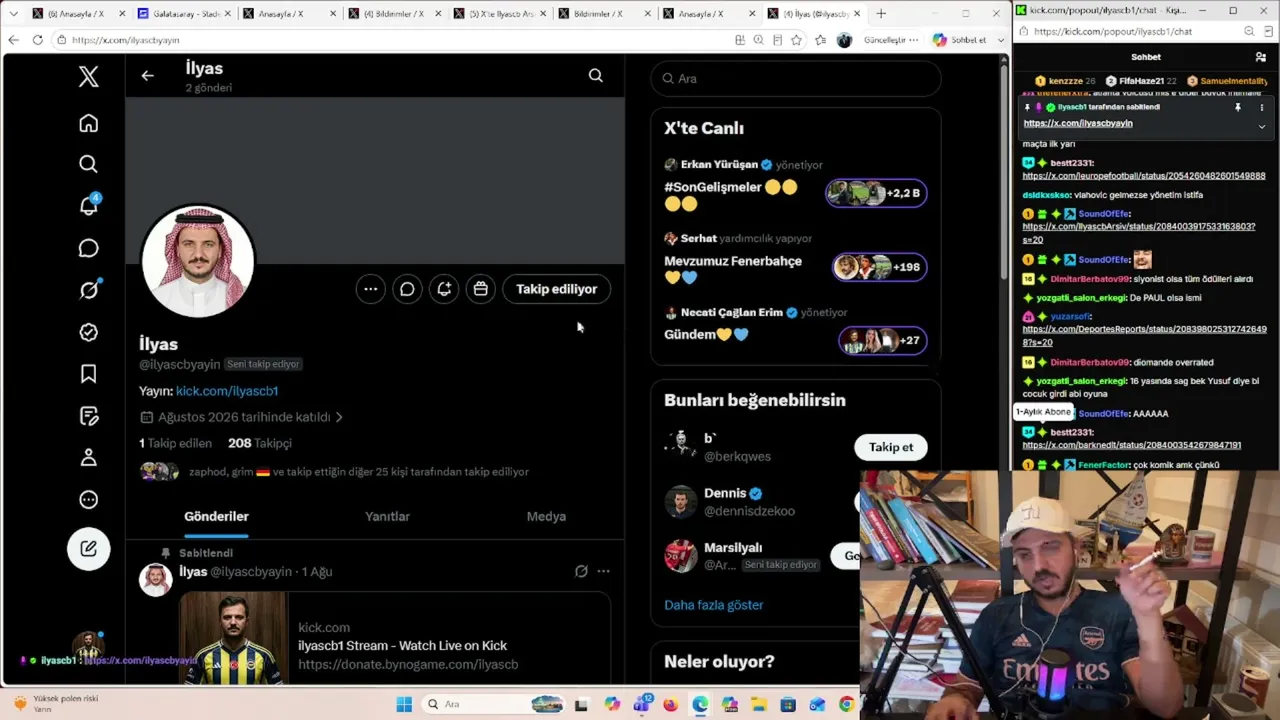
Task: Follow b` with Takip et button
Action: 891,447
